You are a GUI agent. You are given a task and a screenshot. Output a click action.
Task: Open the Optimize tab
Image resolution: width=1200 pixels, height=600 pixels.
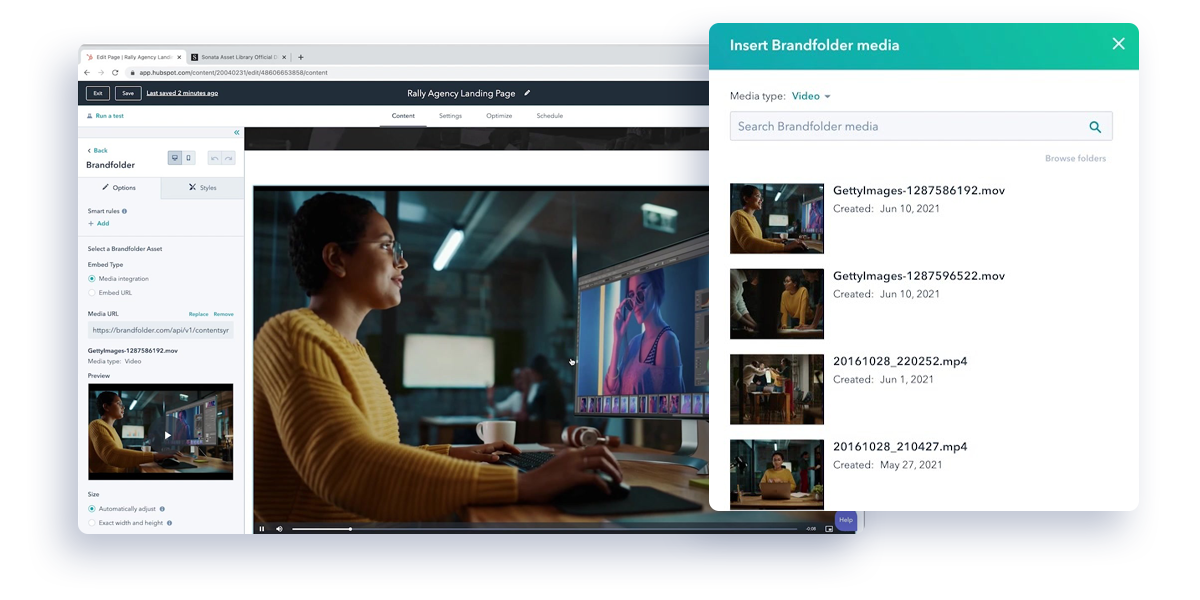click(499, 116)
